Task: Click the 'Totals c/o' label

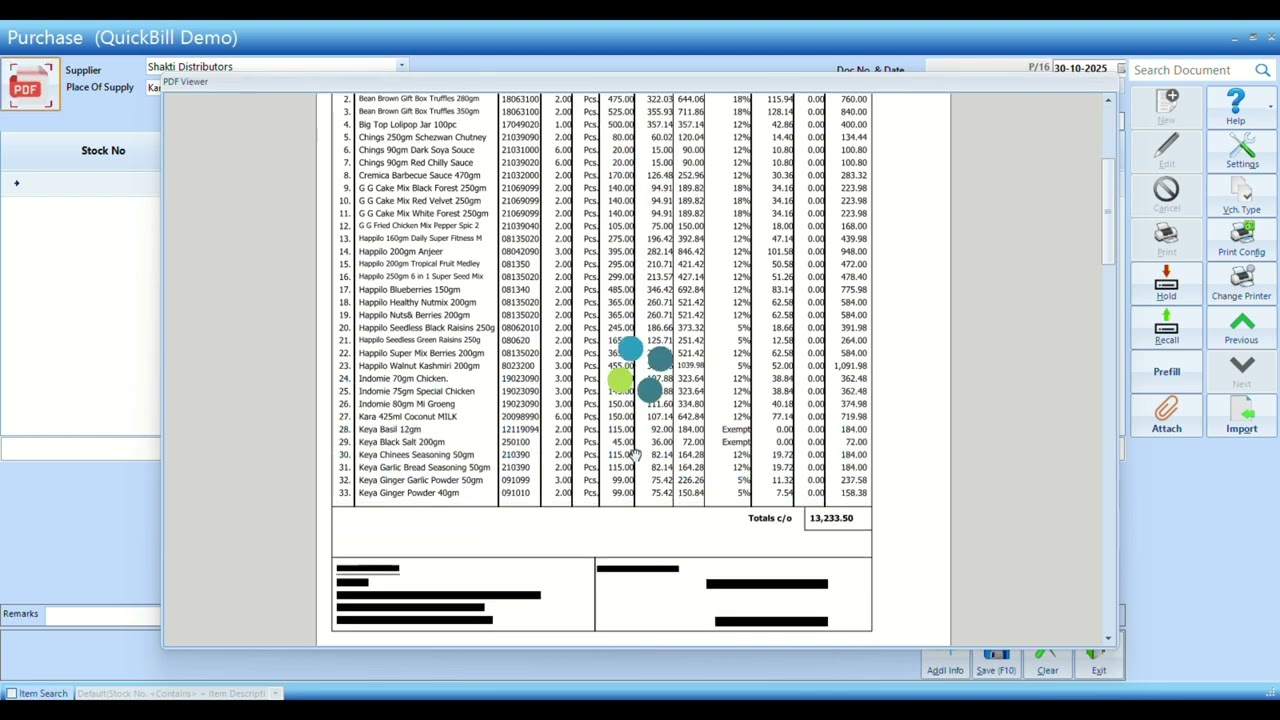Action: [x=770, y=518]
